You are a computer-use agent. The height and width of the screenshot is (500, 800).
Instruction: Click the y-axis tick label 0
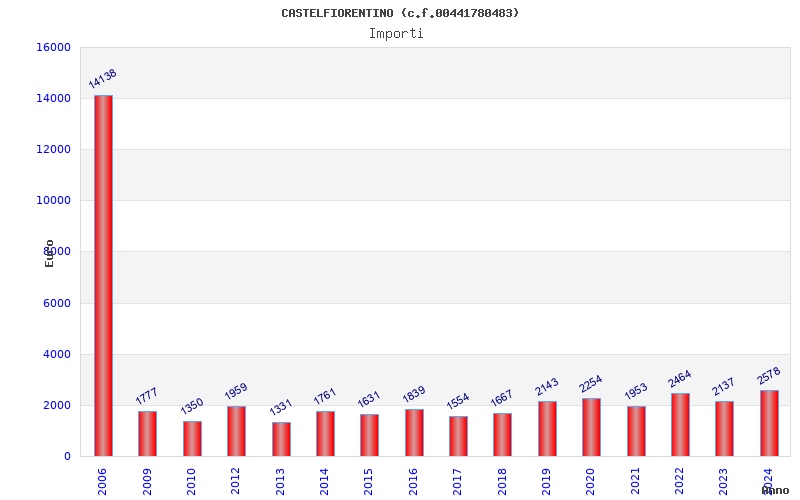tap(67, 456)
